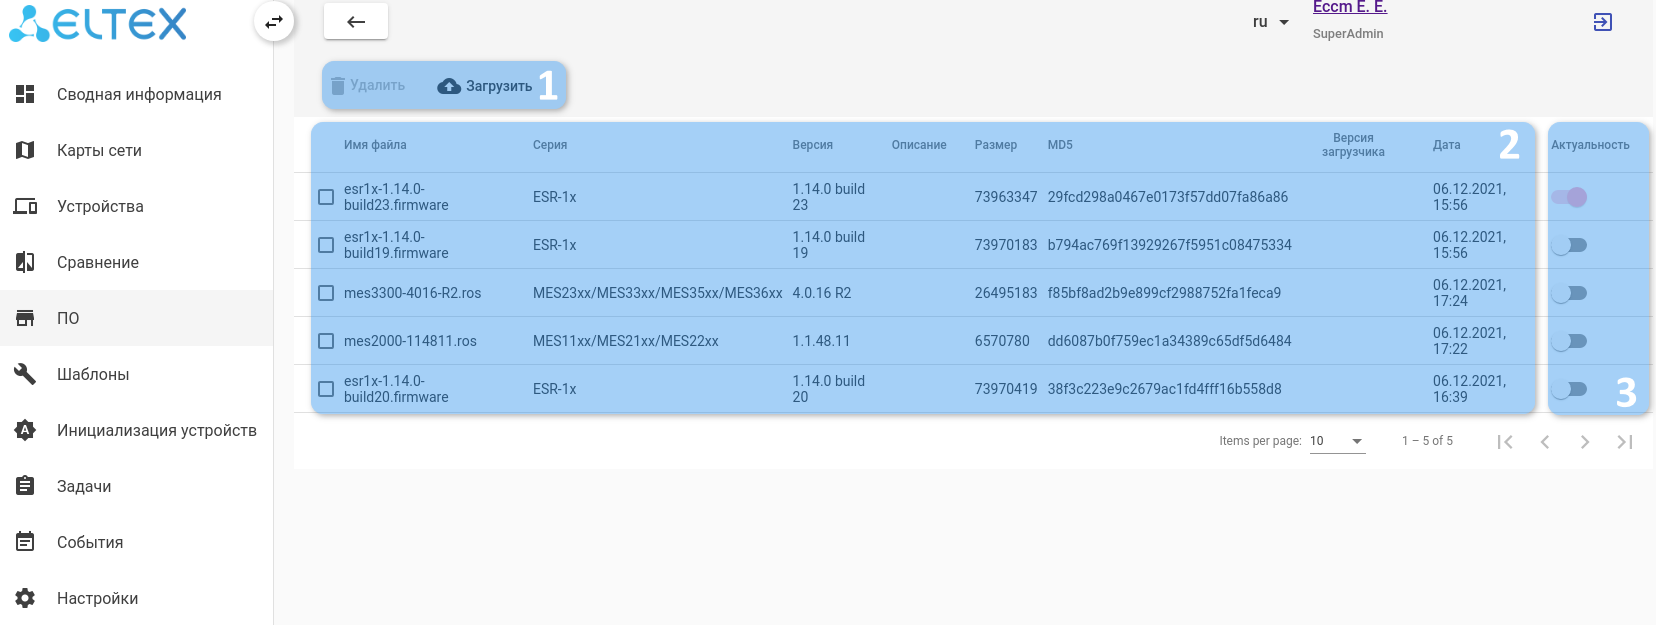The width and height of the screenshot is (1656, 625).
Task: Enable actuality toggle for mes3300-4016-R2.ros
Action: [1569, 293]
